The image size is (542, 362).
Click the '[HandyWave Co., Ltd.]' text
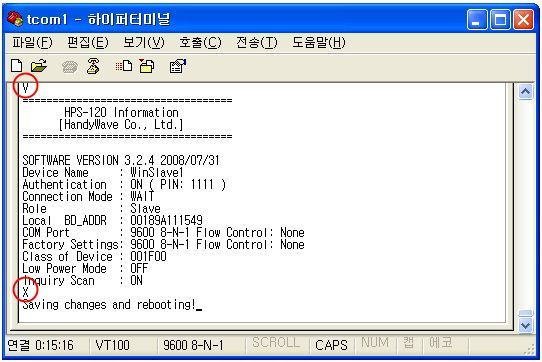121,124
